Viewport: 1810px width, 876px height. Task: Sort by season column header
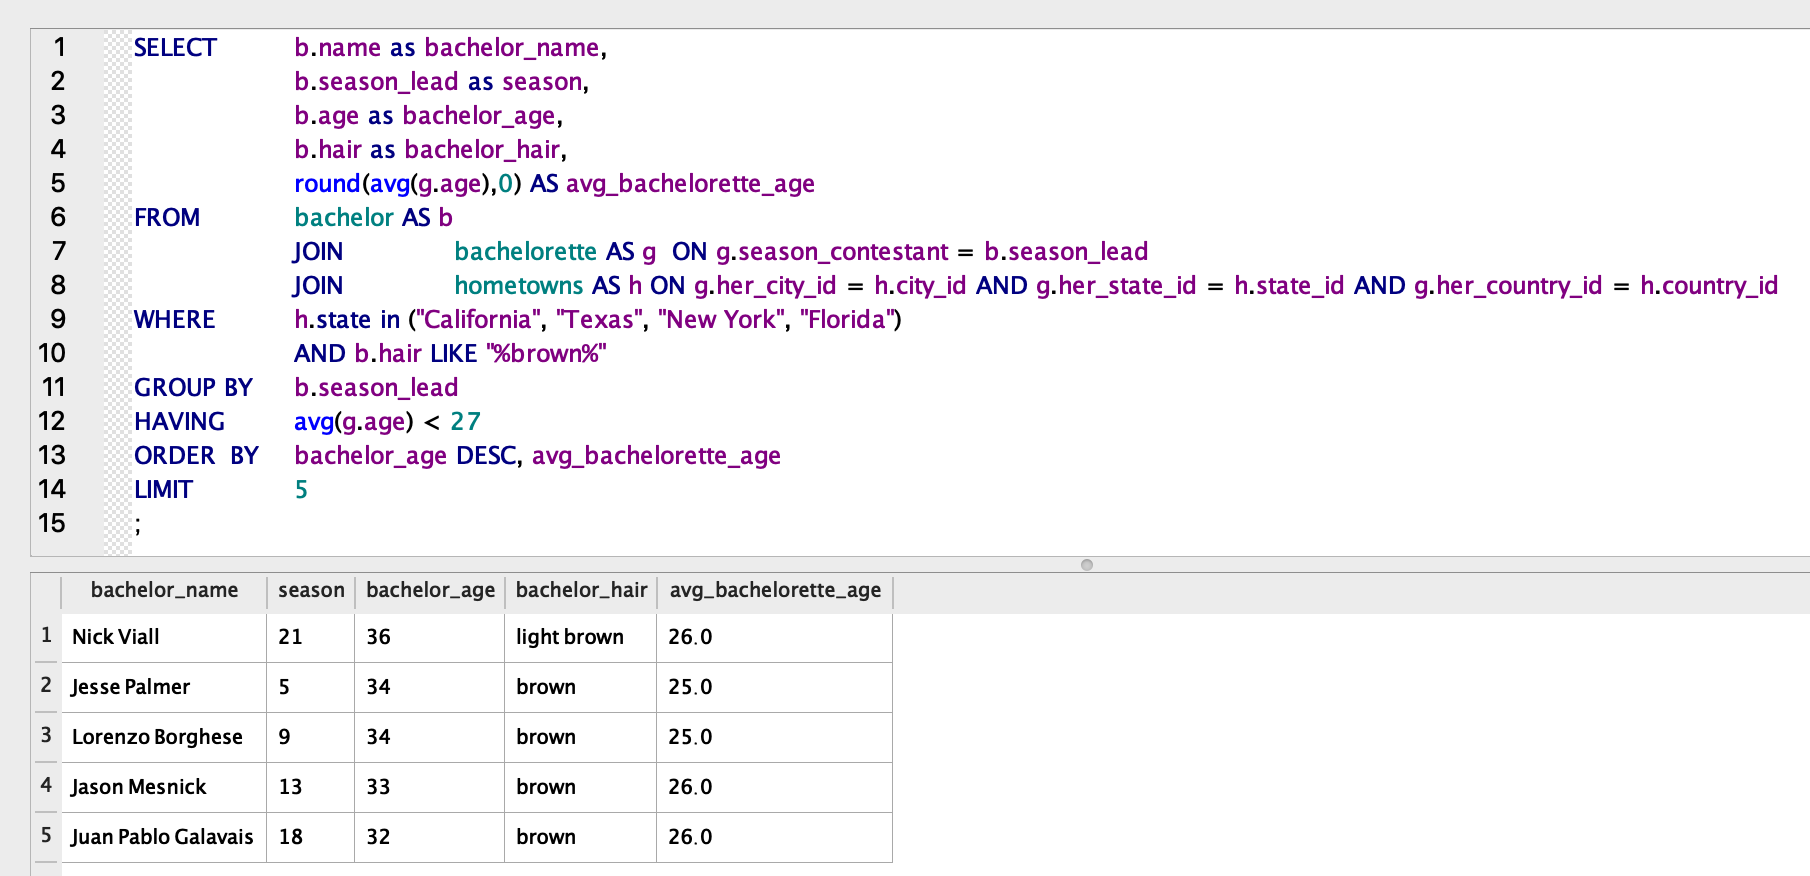coord(311,590)
